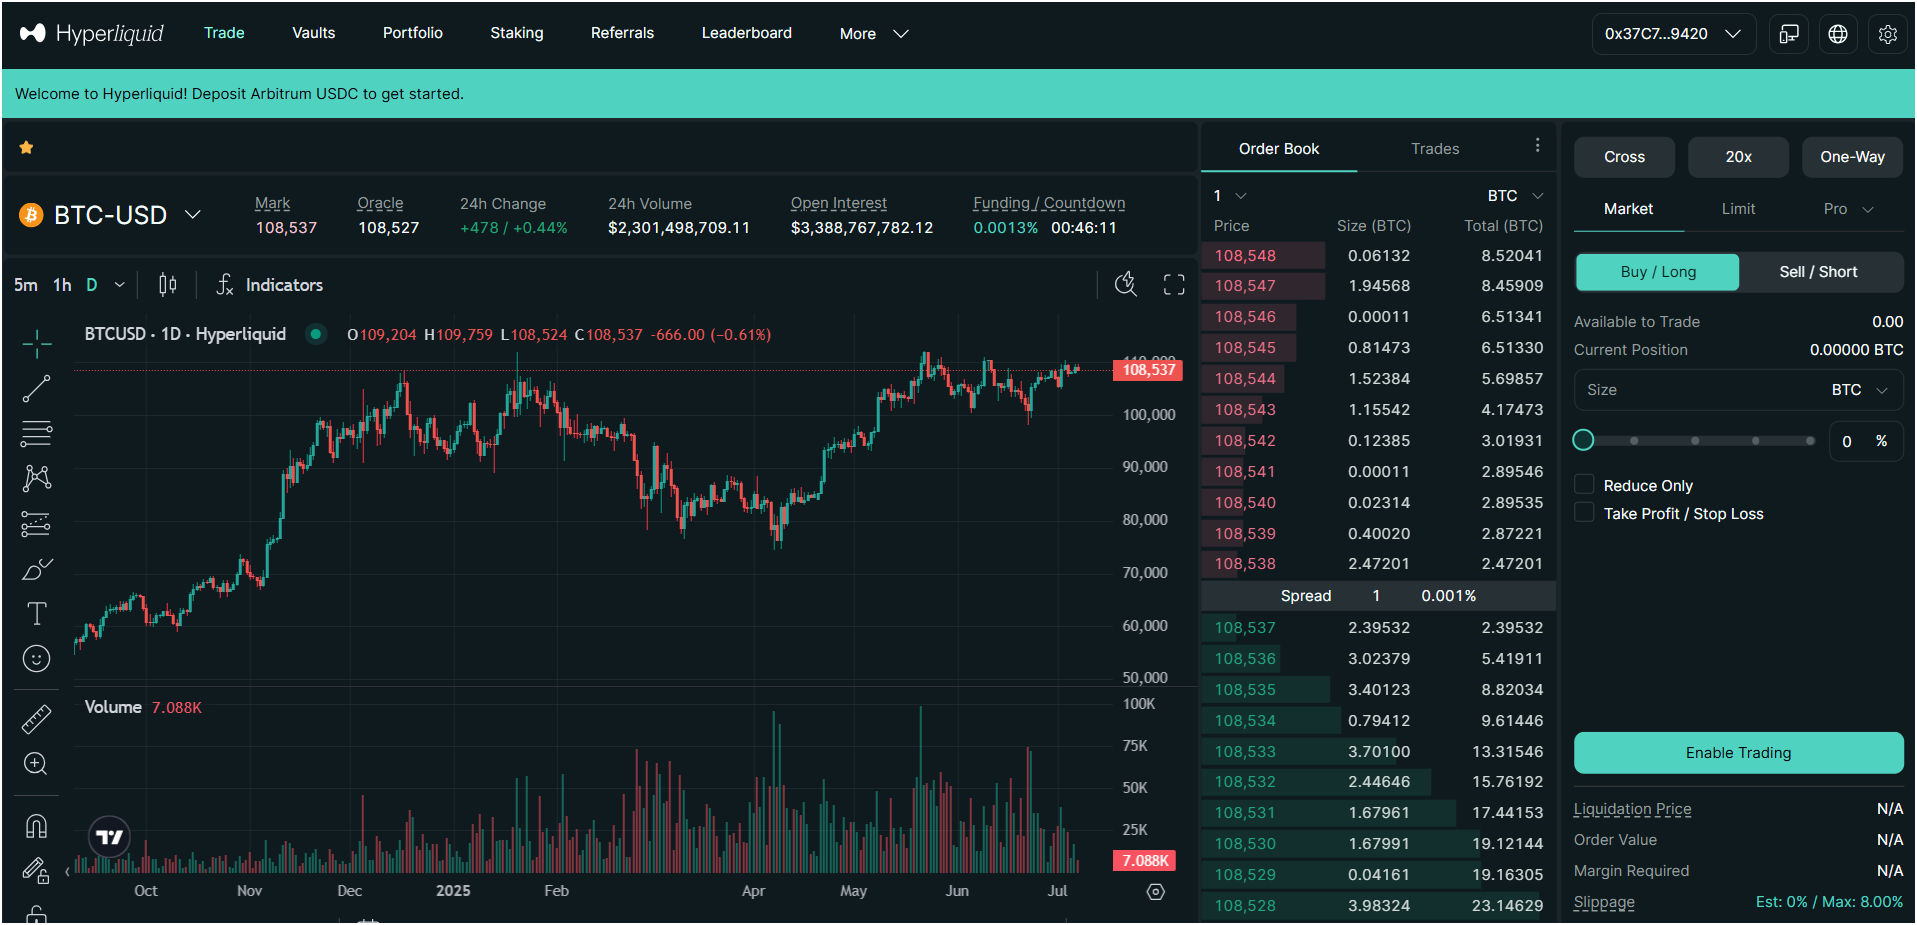Go to the Trade page
The width and height of the screenshot is (1917, 925).
coord(224,33)
